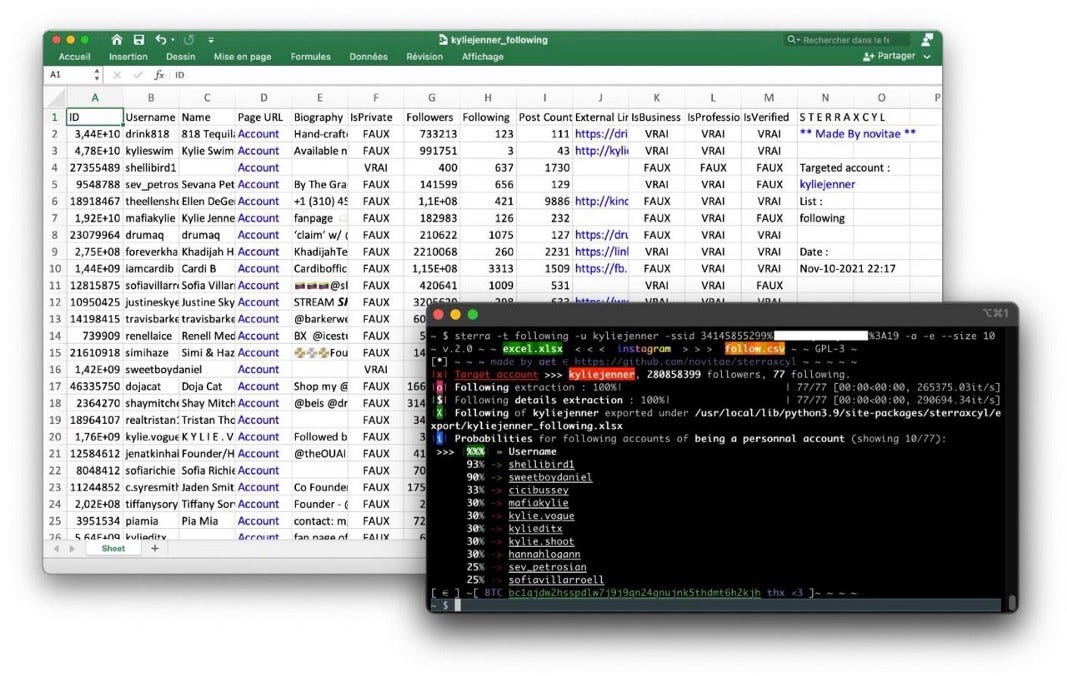Open the https://dri external link in row 2
Viewport: 1067px width, 676px height.
601,134
